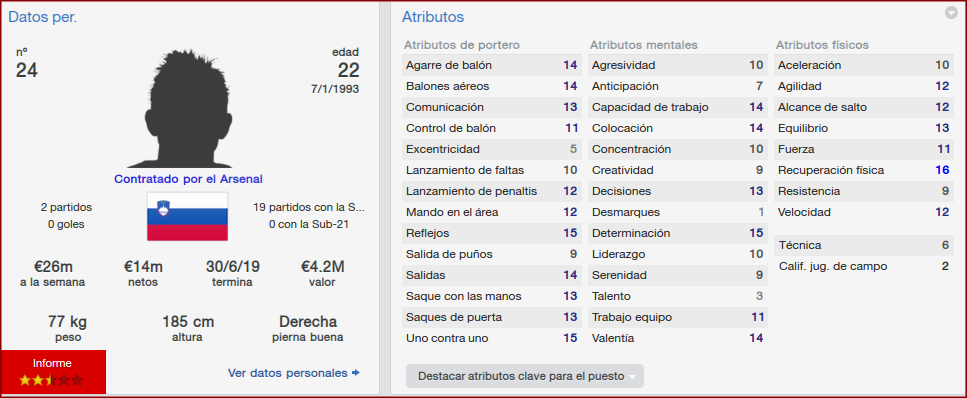Click the arrow next to Ver datos personales
Viewport: 967px width, 398px height.
pos(356,373)
